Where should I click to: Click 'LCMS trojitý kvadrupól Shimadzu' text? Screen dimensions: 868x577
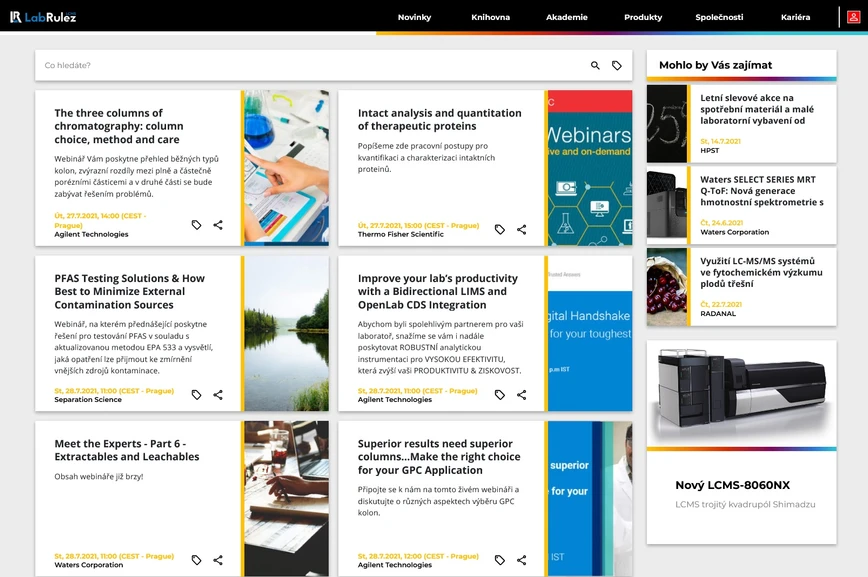(x=745, y=504)
